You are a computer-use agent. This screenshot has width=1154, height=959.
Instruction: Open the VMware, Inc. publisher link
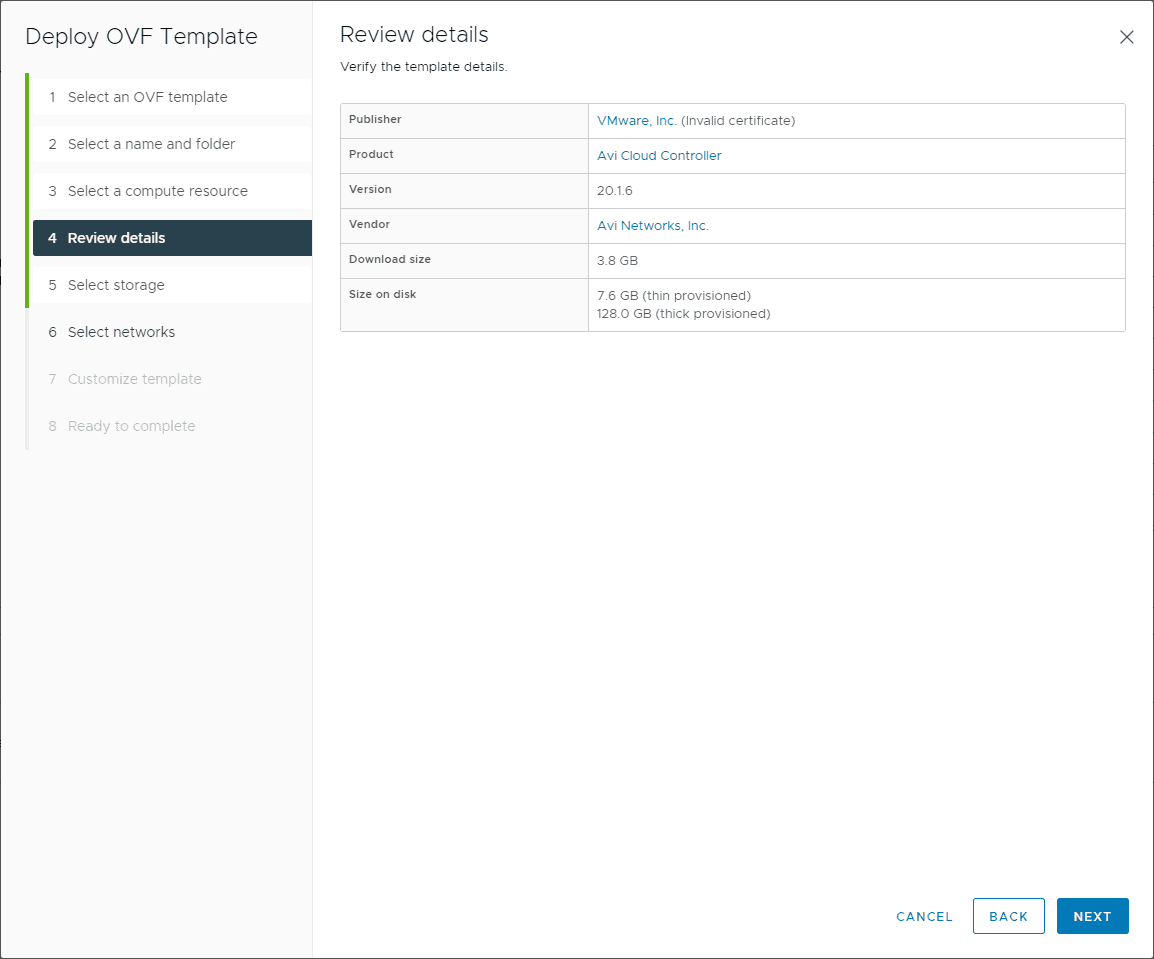(636, 121)
